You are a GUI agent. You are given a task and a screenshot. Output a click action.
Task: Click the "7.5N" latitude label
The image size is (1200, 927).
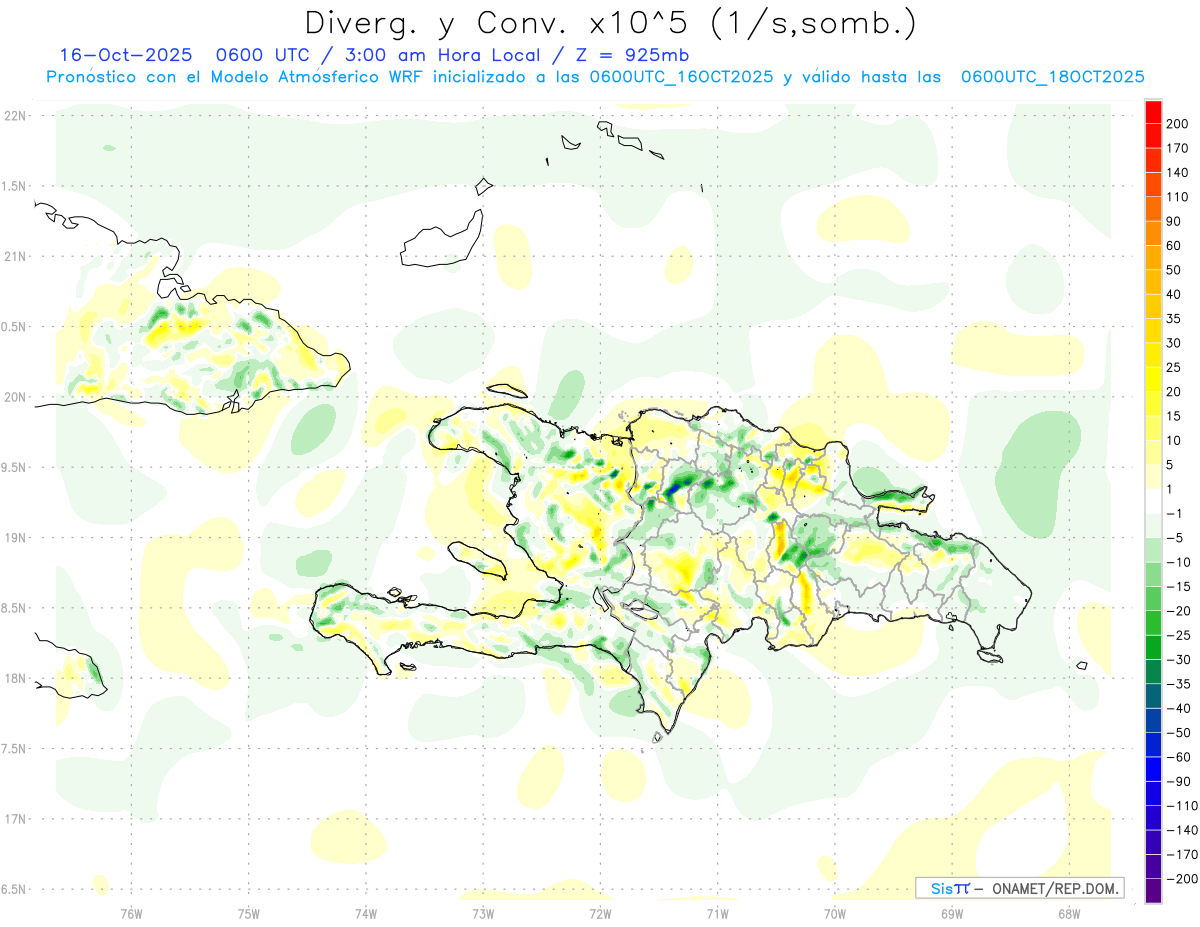[14, 749]
